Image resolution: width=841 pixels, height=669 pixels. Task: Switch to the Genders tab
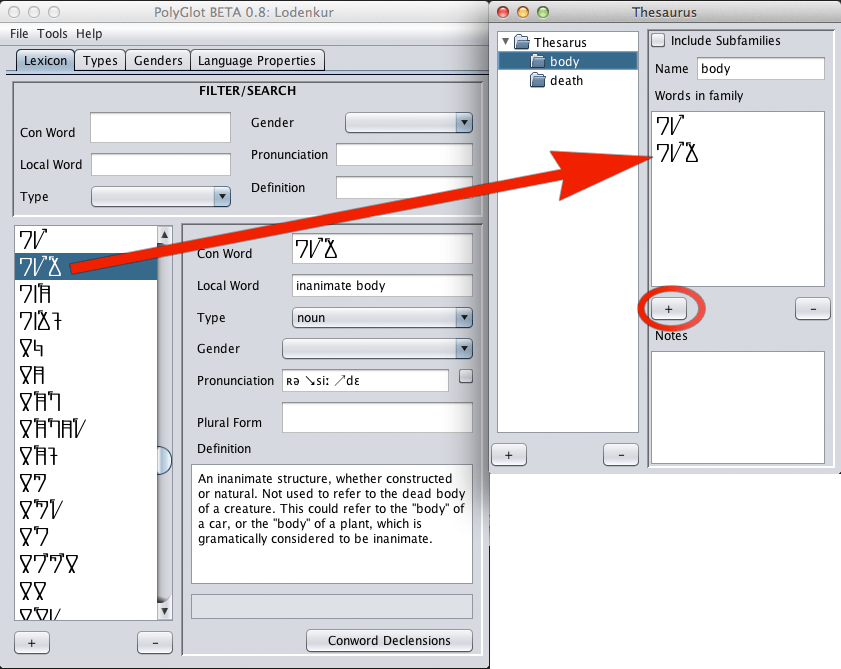point(158,61)
